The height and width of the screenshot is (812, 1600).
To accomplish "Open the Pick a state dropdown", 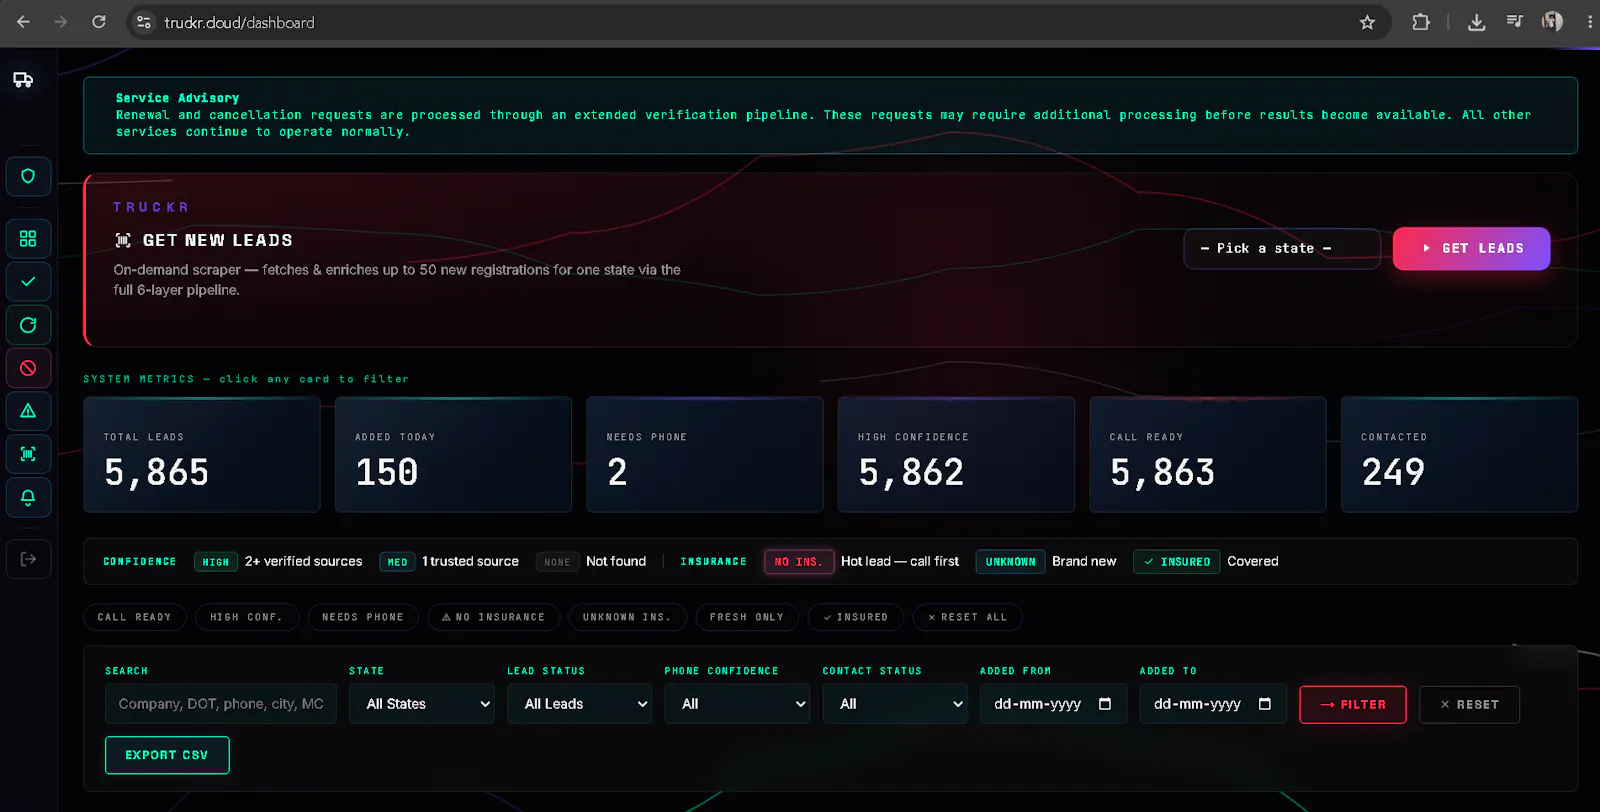I will tap(1282, 248).
